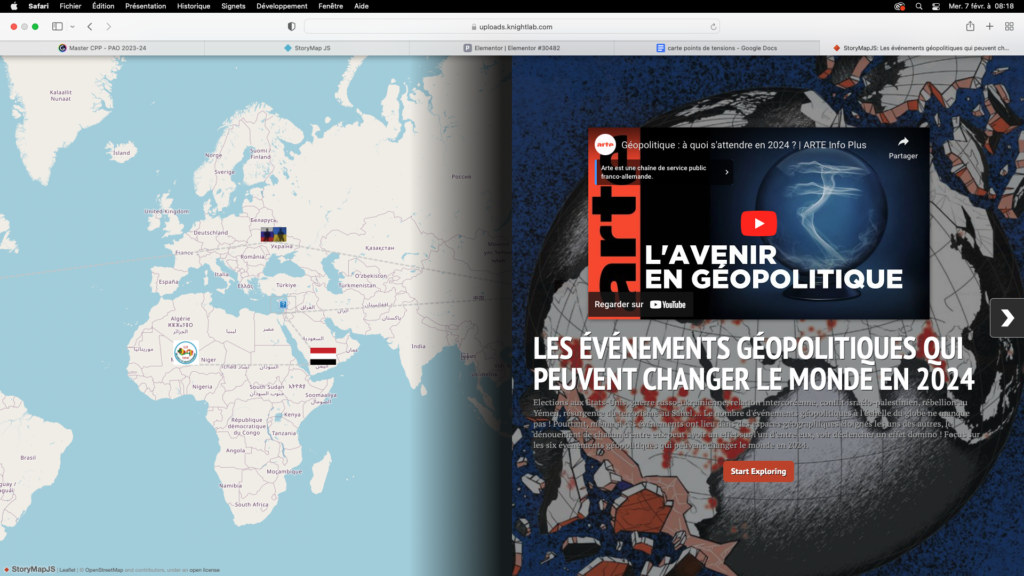Screen dimensions: 1024x576
Task: Open the StoryMapJS footer link
Action: coord(29,569)
